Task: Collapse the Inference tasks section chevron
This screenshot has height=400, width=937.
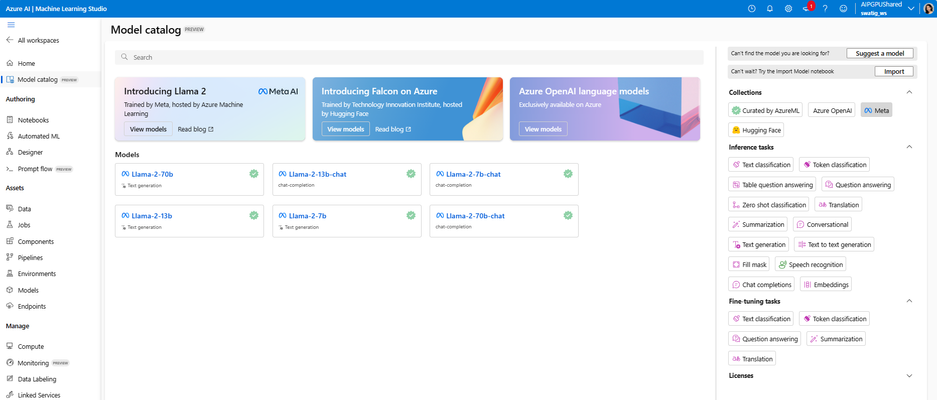Action: coord(910,146)
